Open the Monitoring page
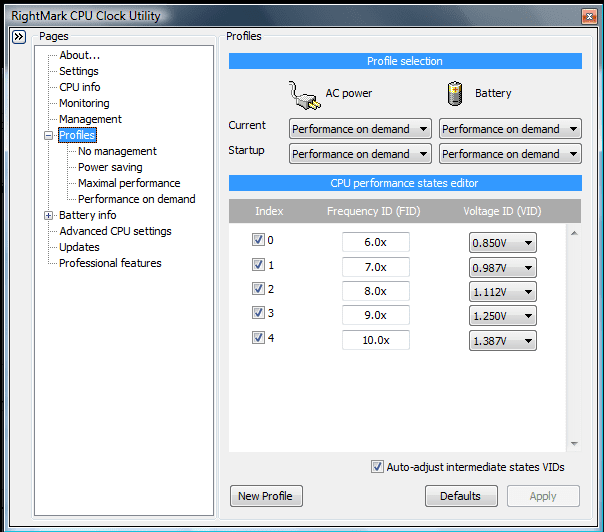This screenshot has height=532, width=604. point(84,103)
